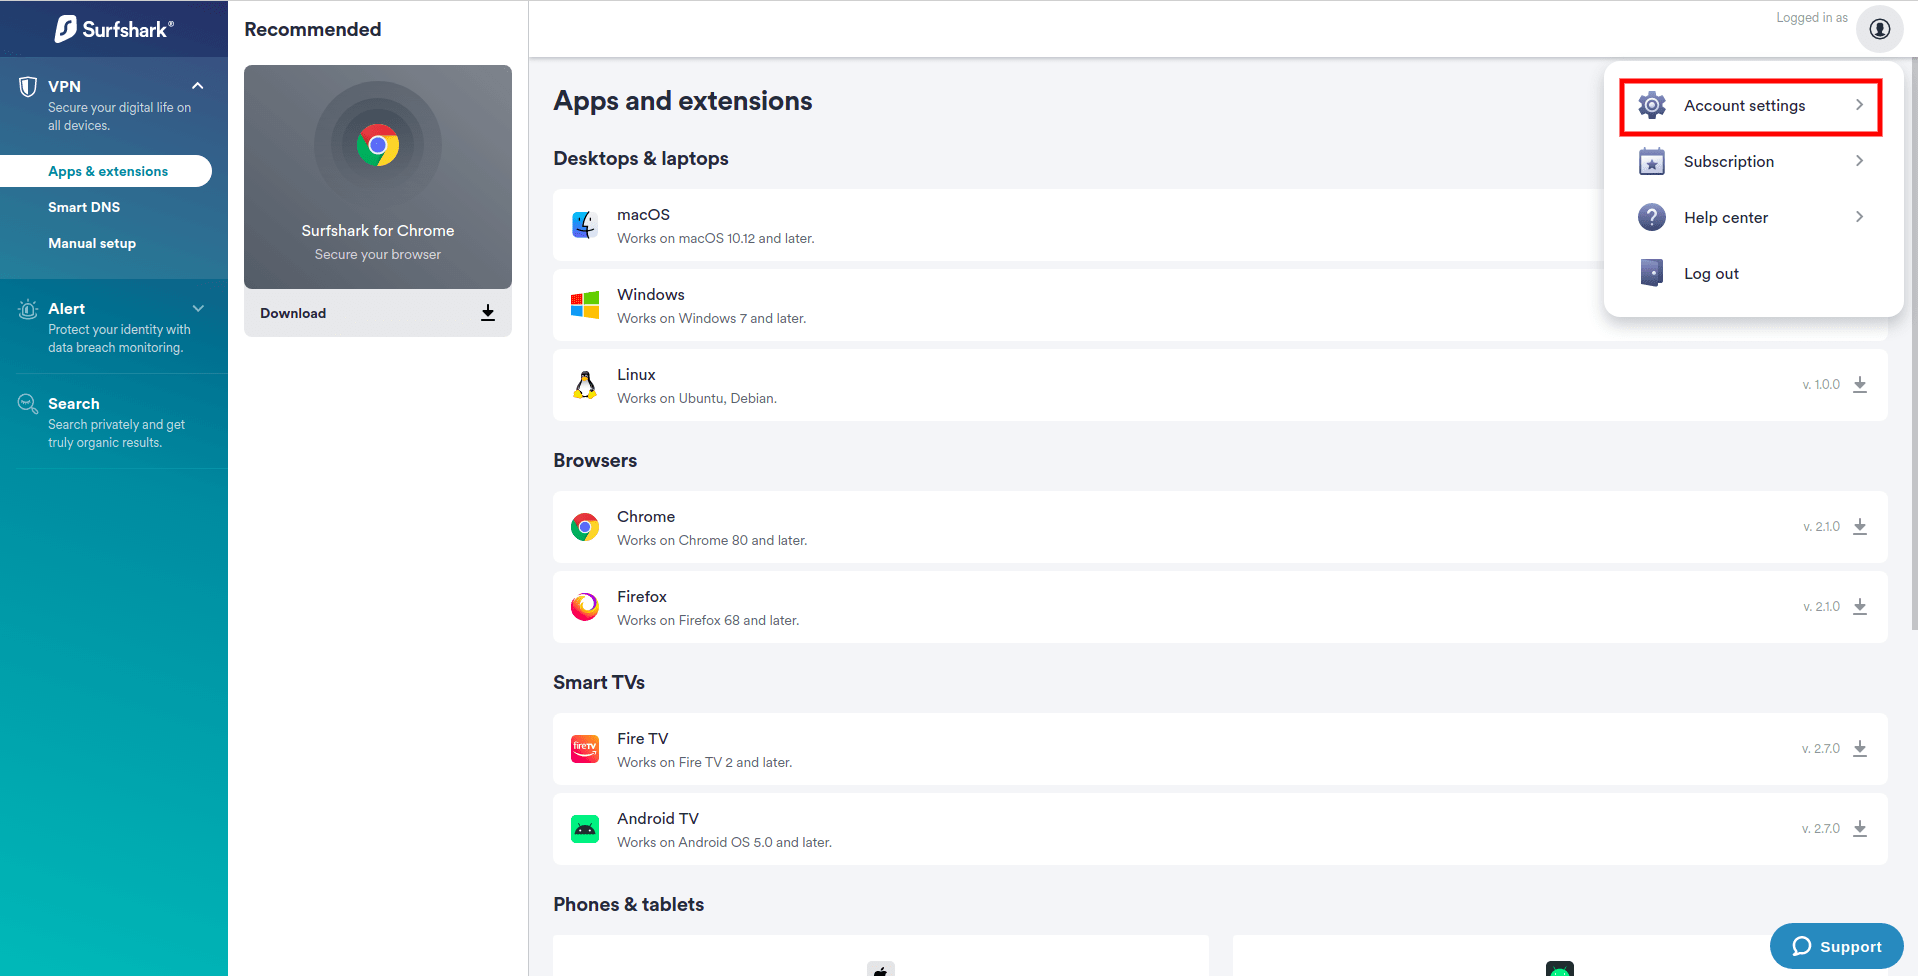
Task: Download the Android TV app via arrow icon
Action: point(1860,829)
